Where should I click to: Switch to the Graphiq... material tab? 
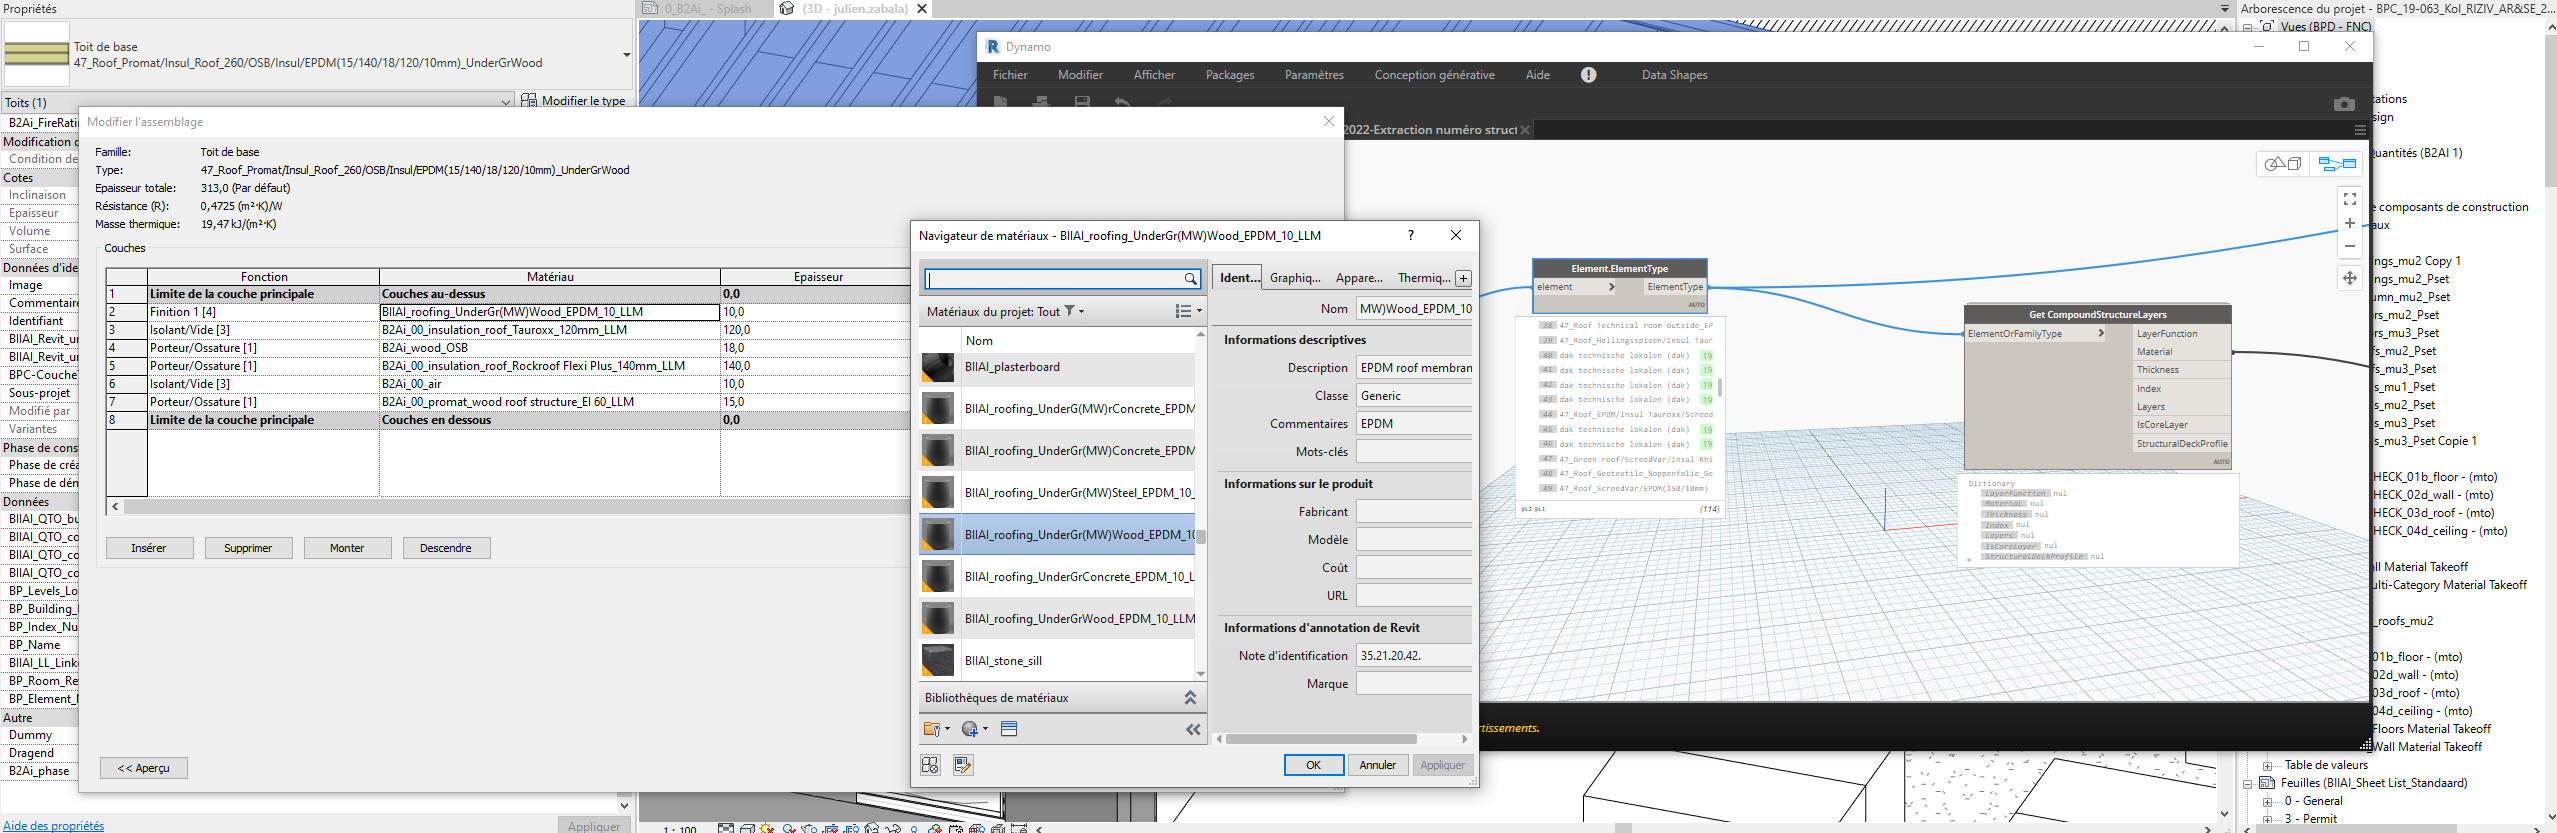pos(1295,278)
